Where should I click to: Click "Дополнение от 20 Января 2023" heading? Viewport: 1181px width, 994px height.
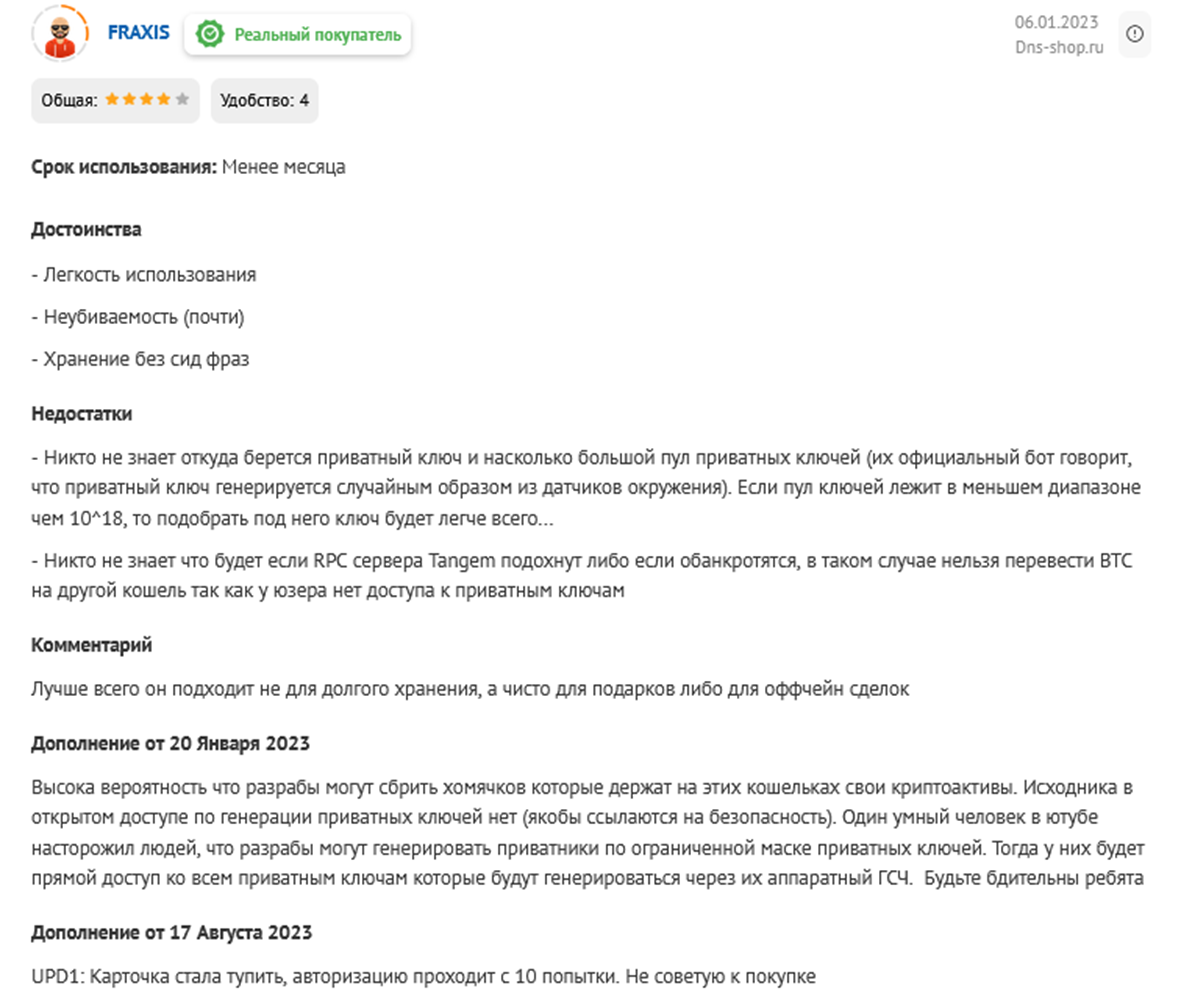click(171, 743)
